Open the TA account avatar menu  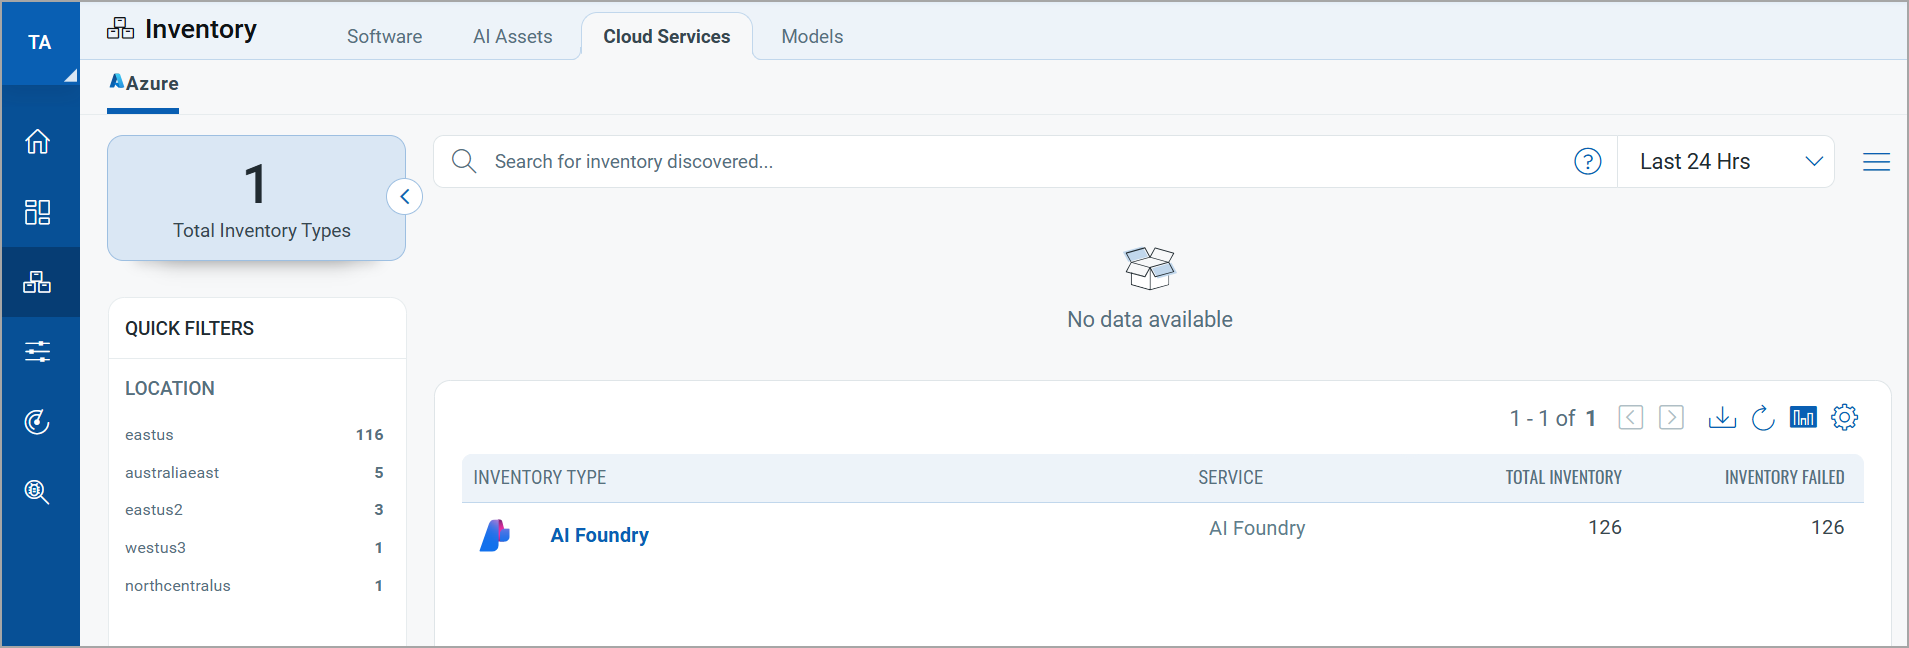coord(40,43)
